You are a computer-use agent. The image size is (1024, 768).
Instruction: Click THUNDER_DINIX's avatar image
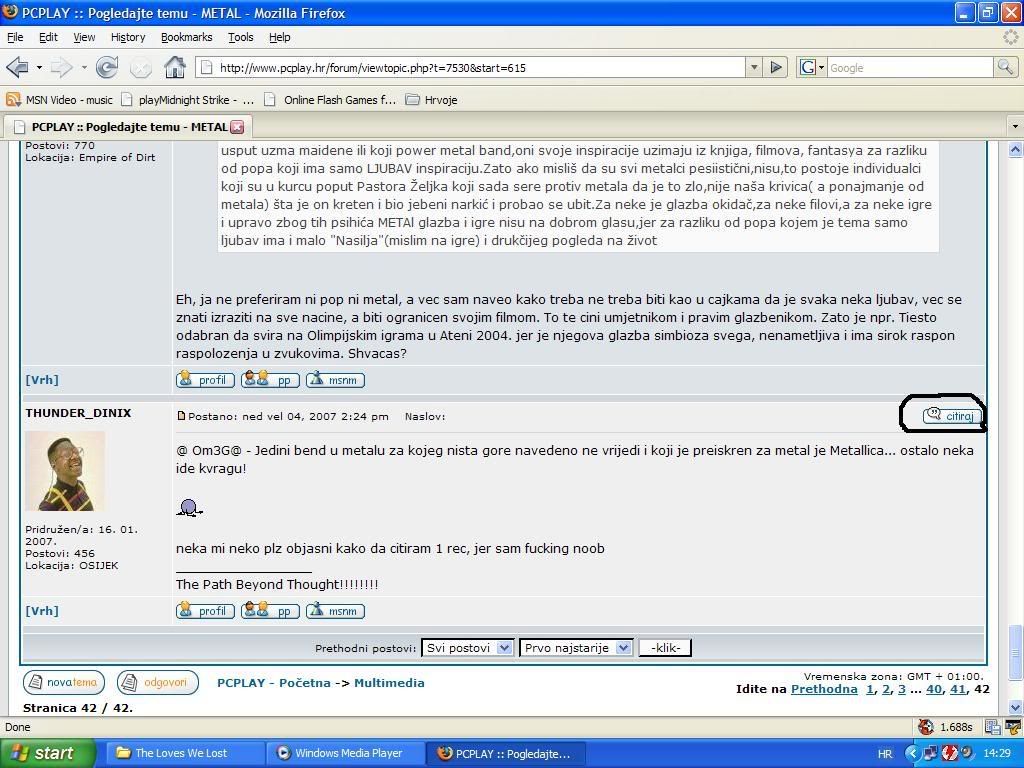click(65, 471)
